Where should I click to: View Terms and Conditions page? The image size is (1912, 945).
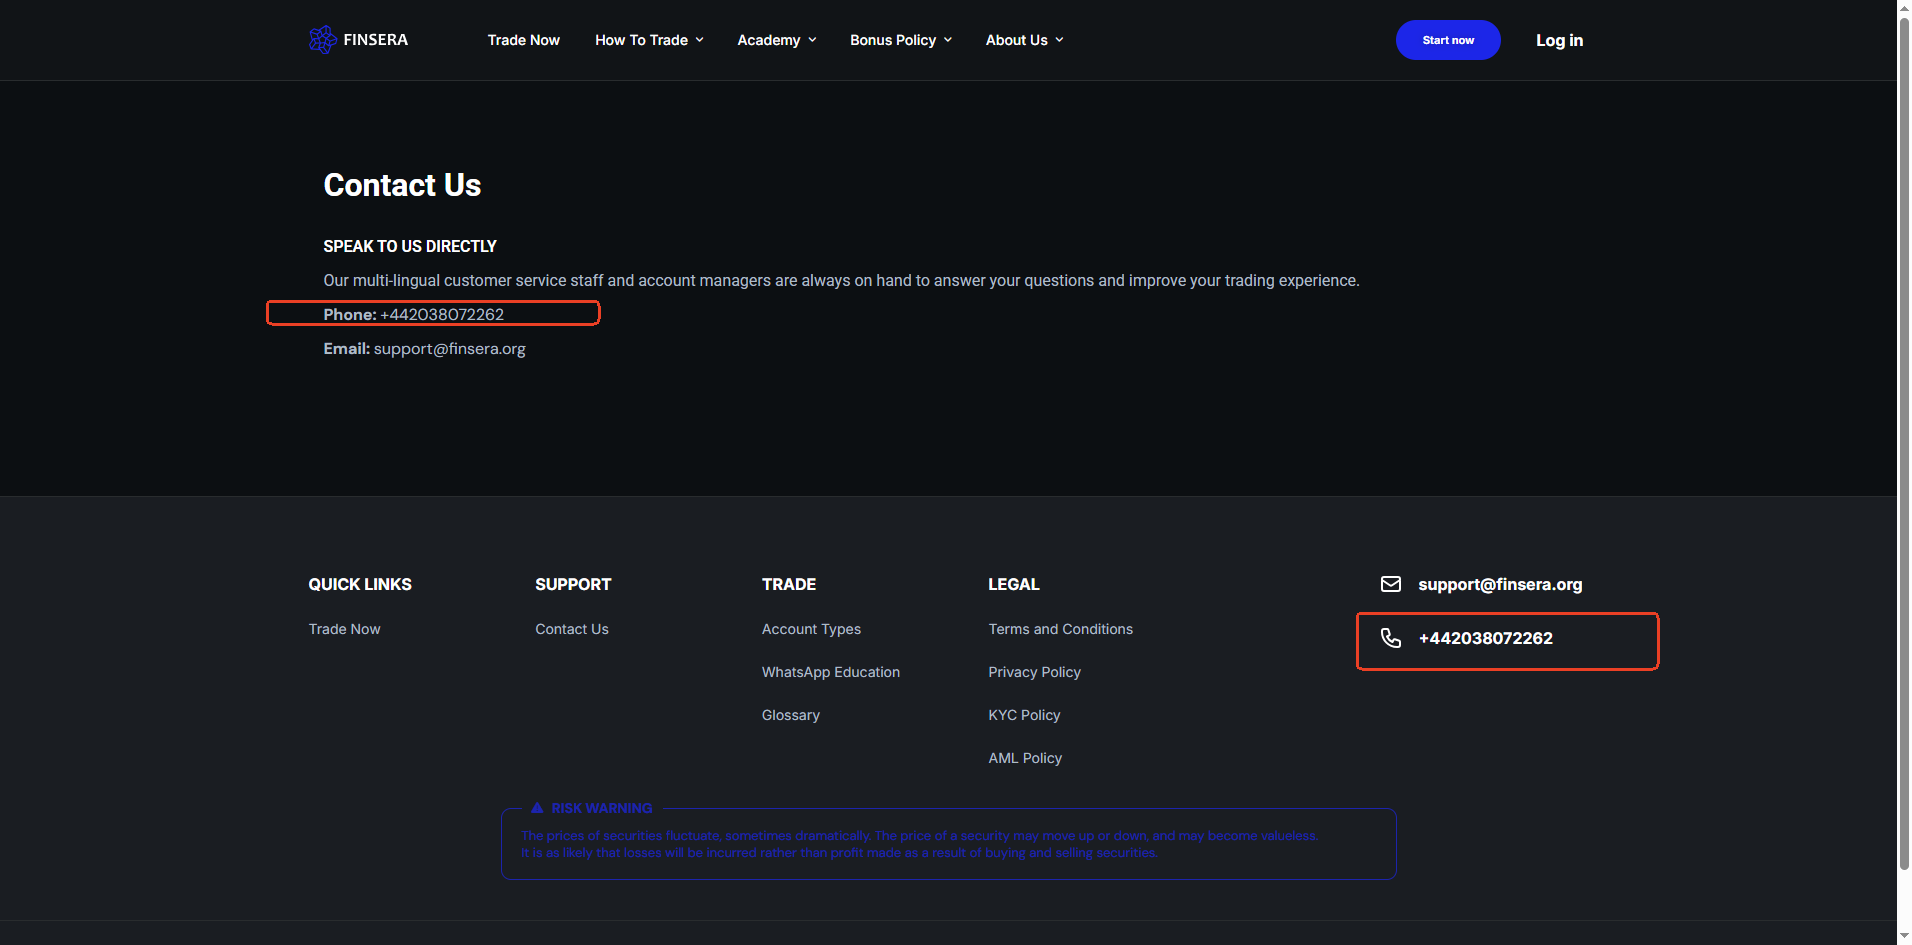(1060, 629)
